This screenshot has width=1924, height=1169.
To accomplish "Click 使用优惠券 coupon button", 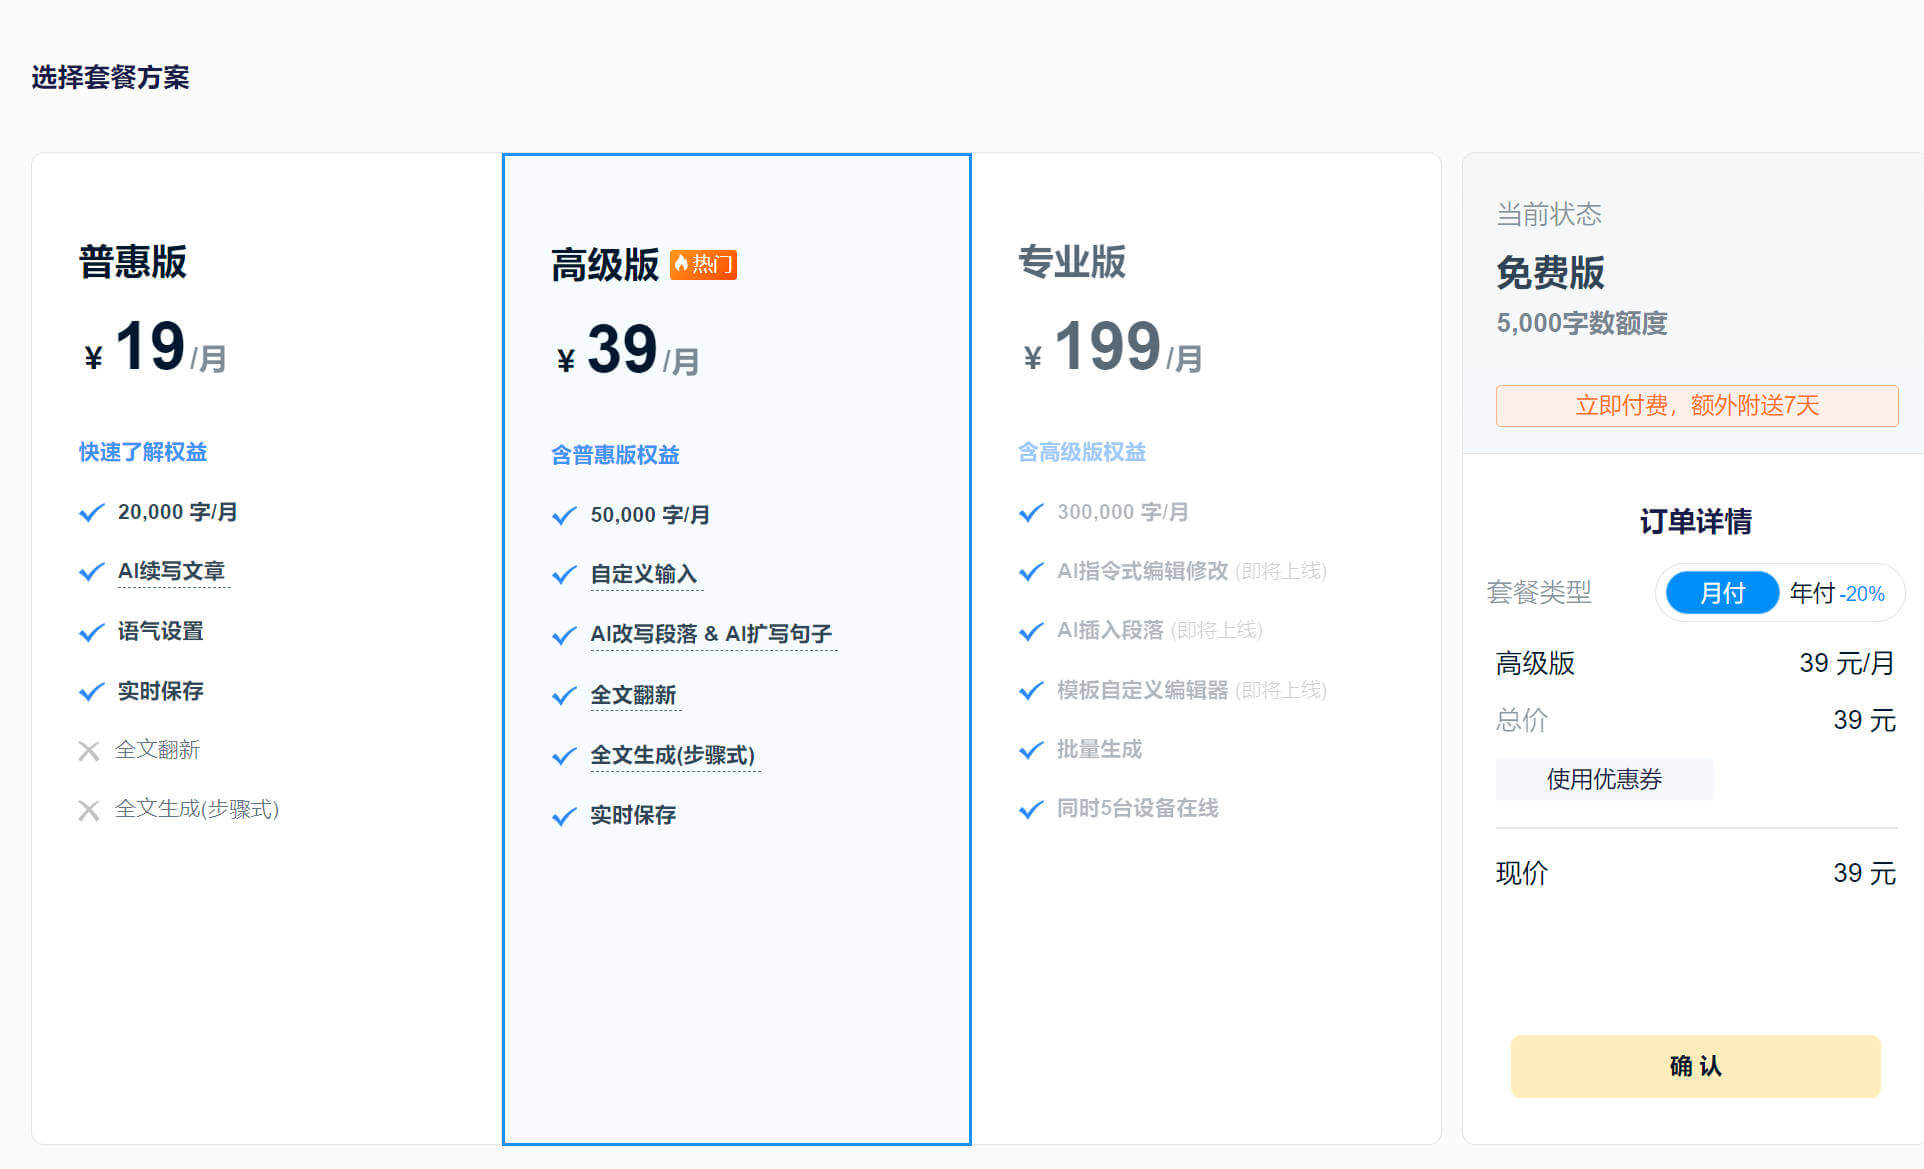I will click(1604, 779).
